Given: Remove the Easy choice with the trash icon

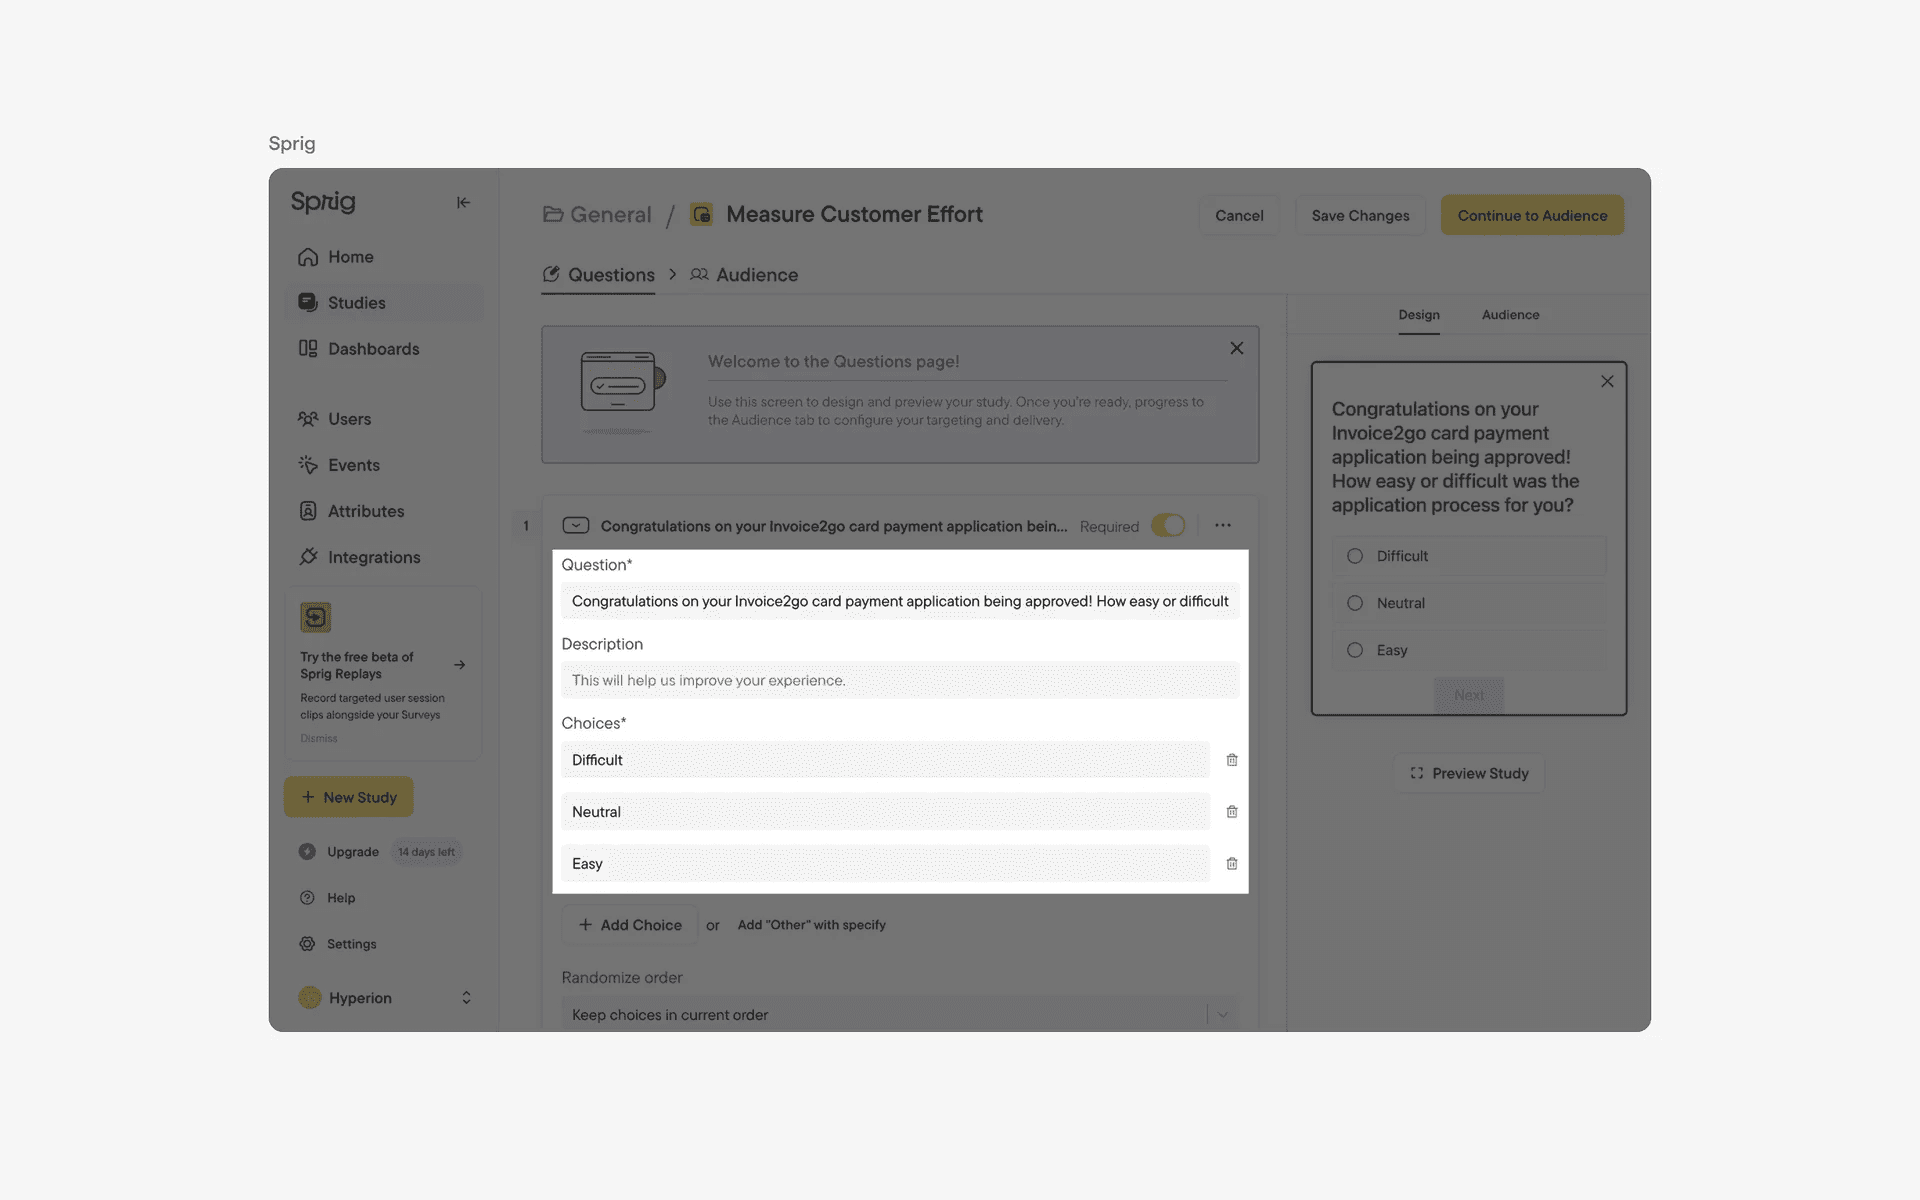Looking at the screenshot, I should pos(1232,864).
